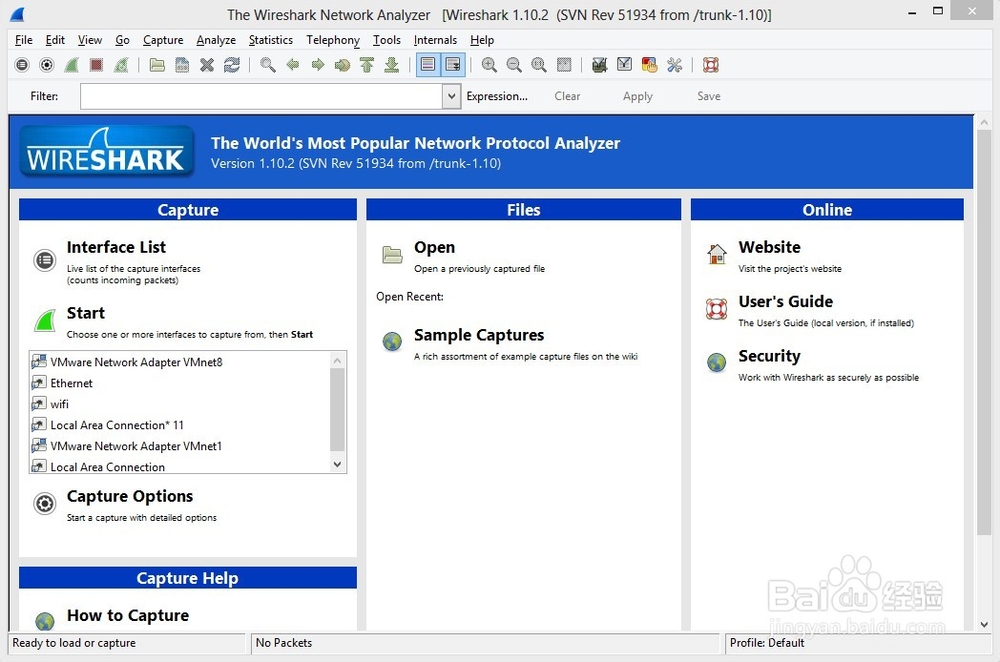Open the Expression... filter builder
This screenshot has width=1000, height=662.
497,96
